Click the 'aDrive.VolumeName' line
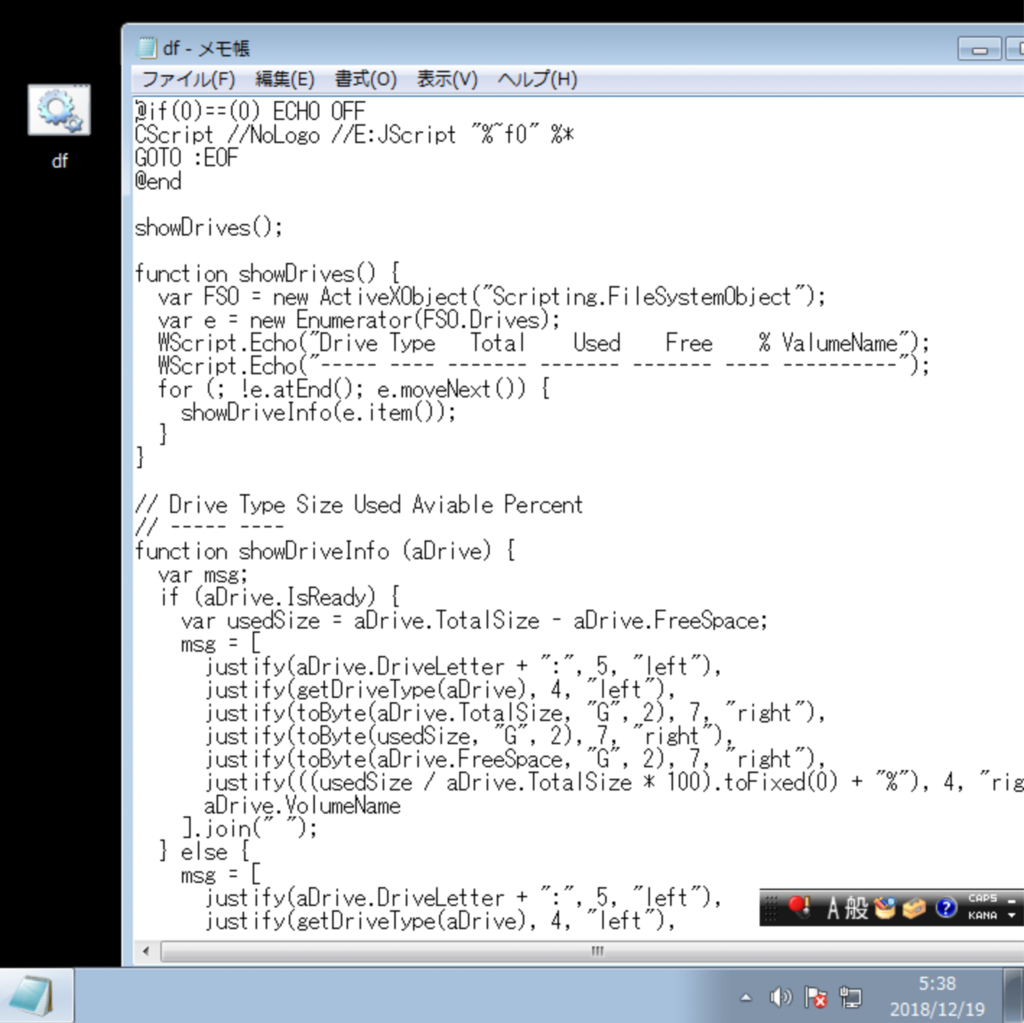This screenshot has height=1023, width=1024. (302, 805)
